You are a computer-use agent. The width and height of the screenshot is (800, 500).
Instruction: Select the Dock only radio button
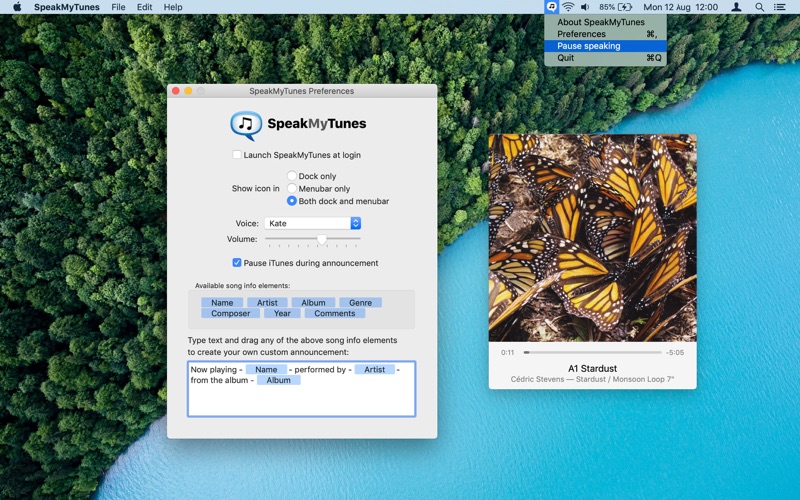click(x=291, y=176)
